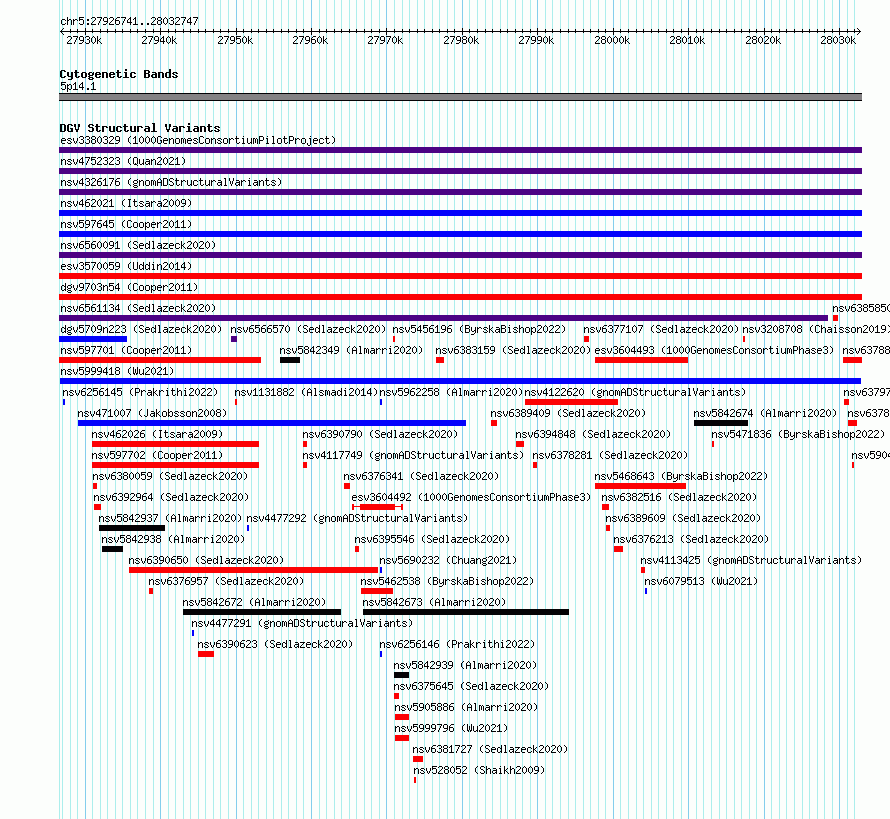Image resolution: width=890 pixels, height=819 pixels.
Task: Select the nsv4752323 (Quan2021) label
Action: (123, 161)
